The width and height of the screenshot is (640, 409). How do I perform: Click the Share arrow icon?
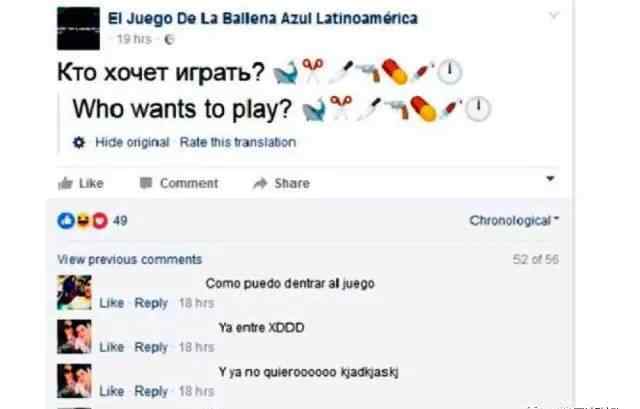pos(260,184)
